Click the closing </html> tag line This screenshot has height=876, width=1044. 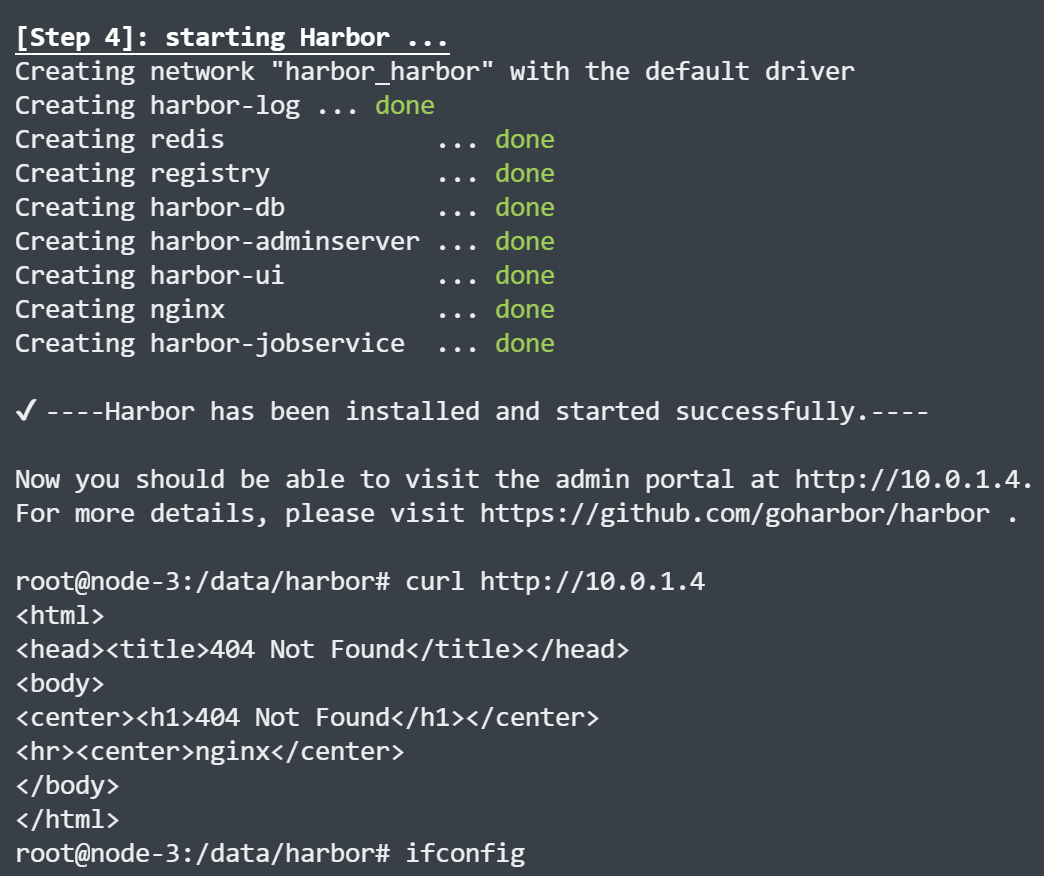[x=67, y=820]
